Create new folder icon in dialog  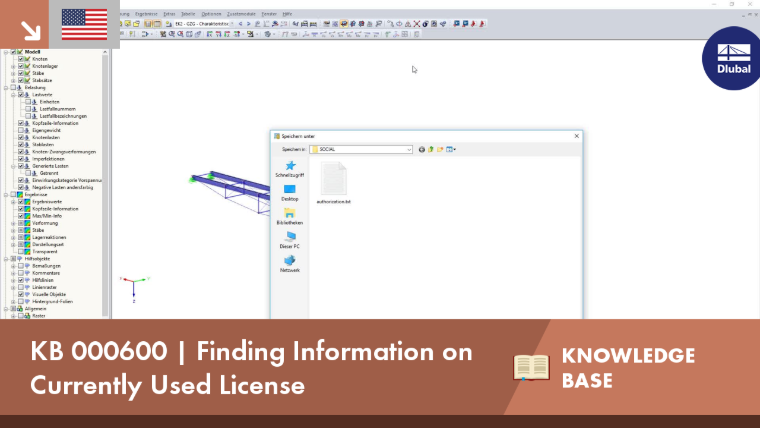pos(440,149)
